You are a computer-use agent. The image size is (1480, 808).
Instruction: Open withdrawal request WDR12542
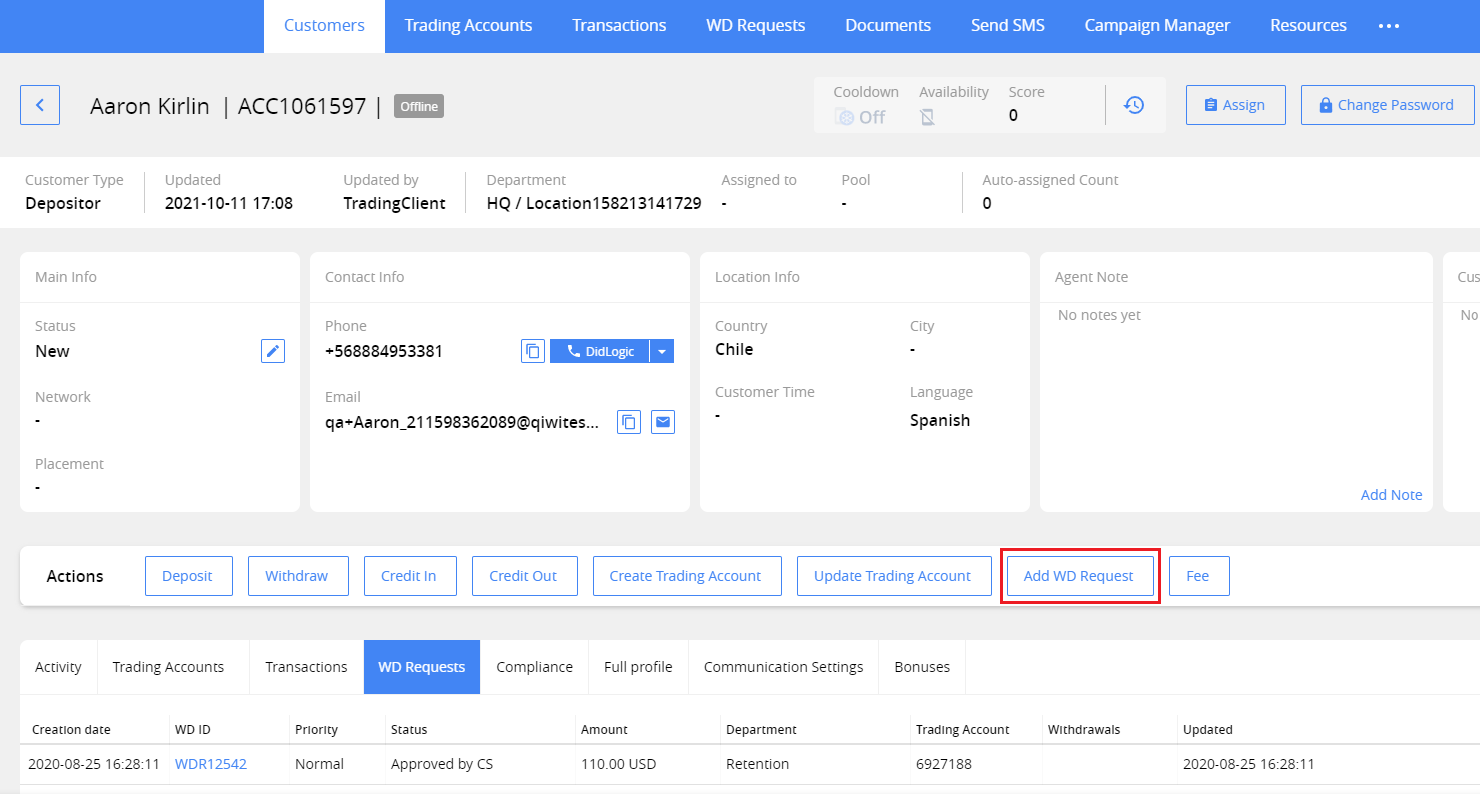tap(210, 763)
